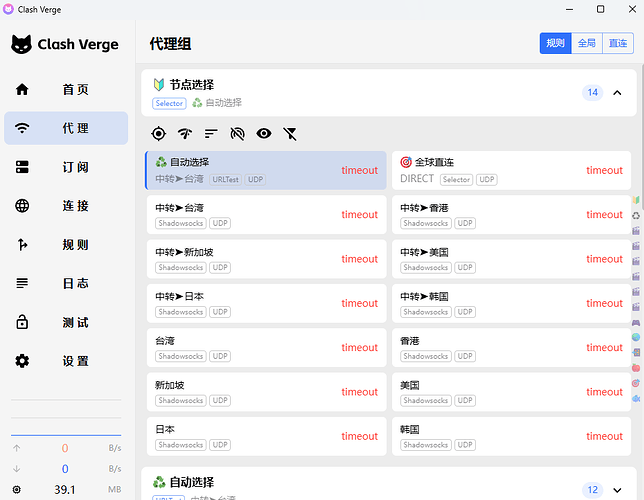644x500 pixels.
Task: Choose the plain 台湾 Shadowsocks node
Action: pyautogui.click(x=267, y=348)
